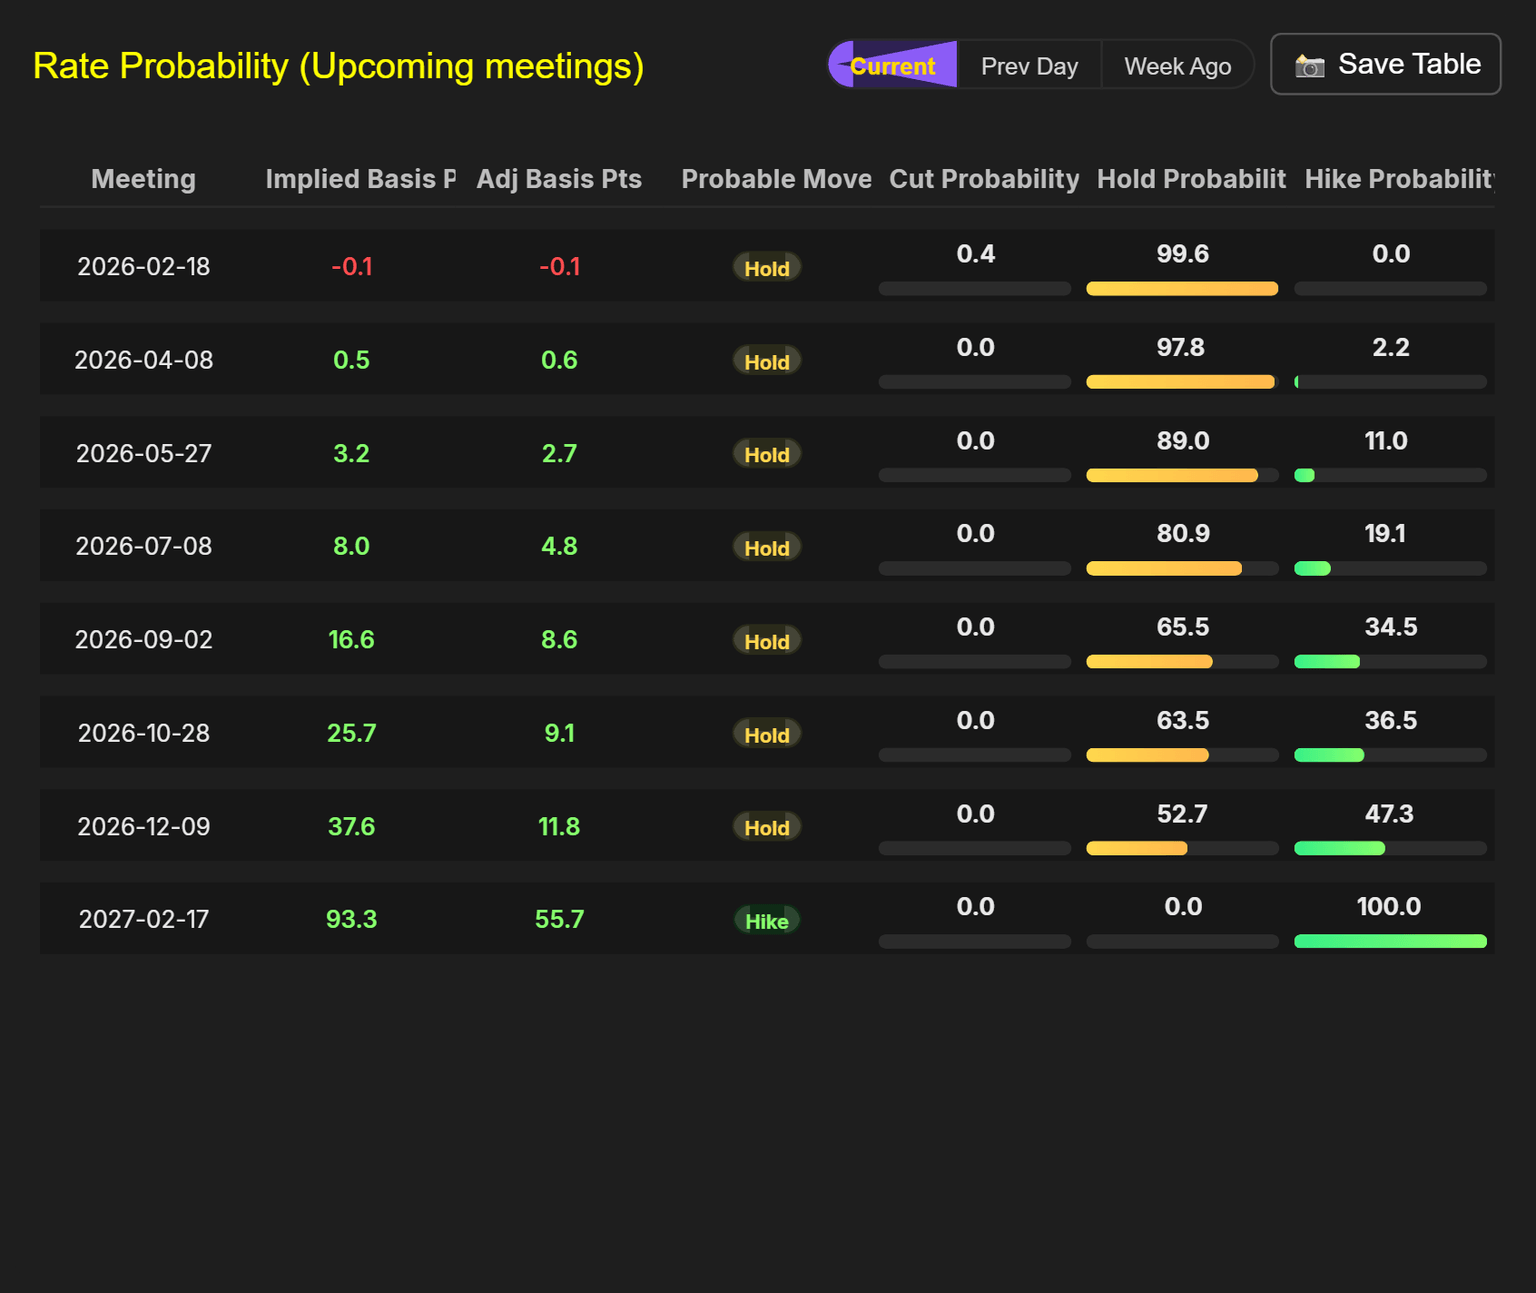Click the Adj Basis Pts column header

click(559, 179)
